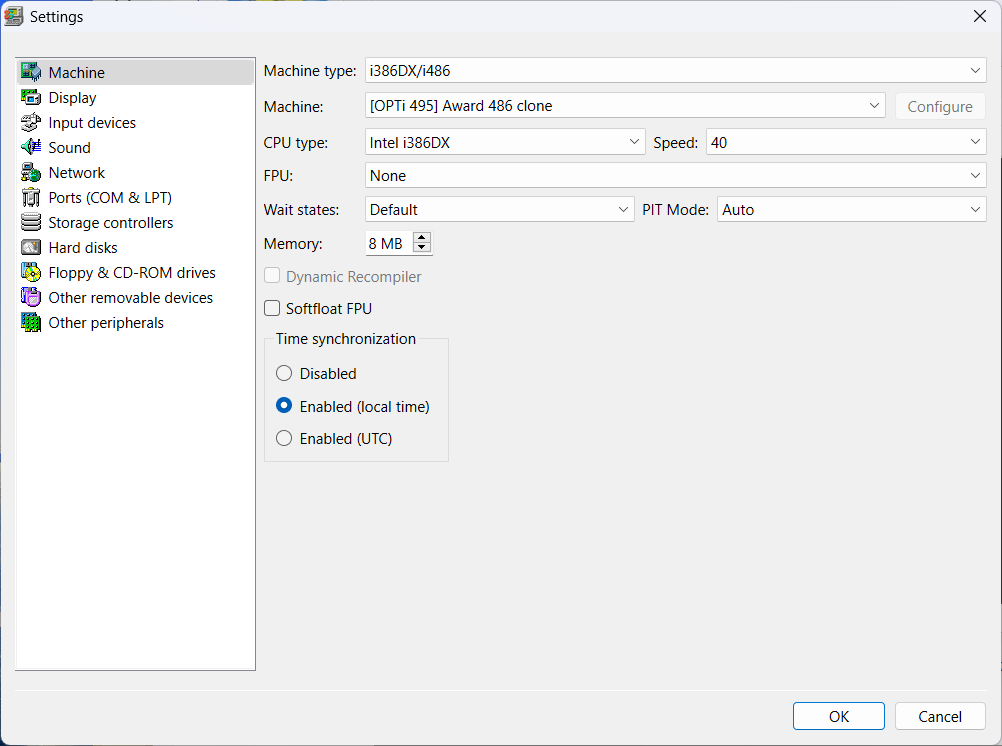Select Enabled (UTC) radio button
This screenshot has width=1002, height=746.
(x=284, y=439)
